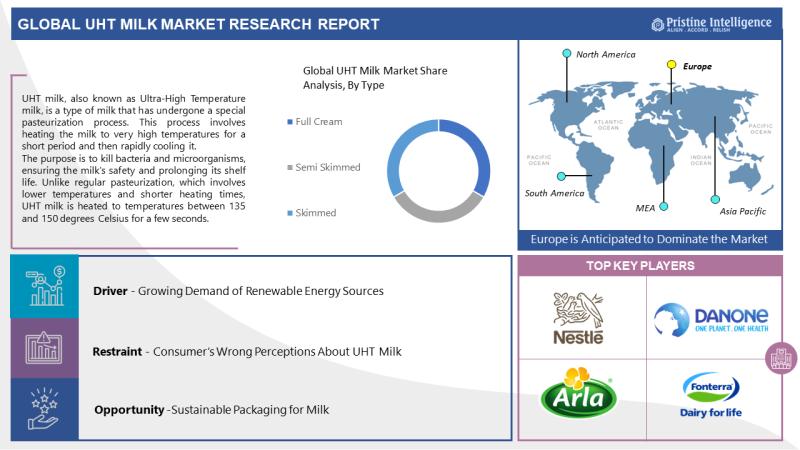The height and width of the screenshot is (450, 800).
Task: Click the purple building badge icon
Action: (778, 357)
